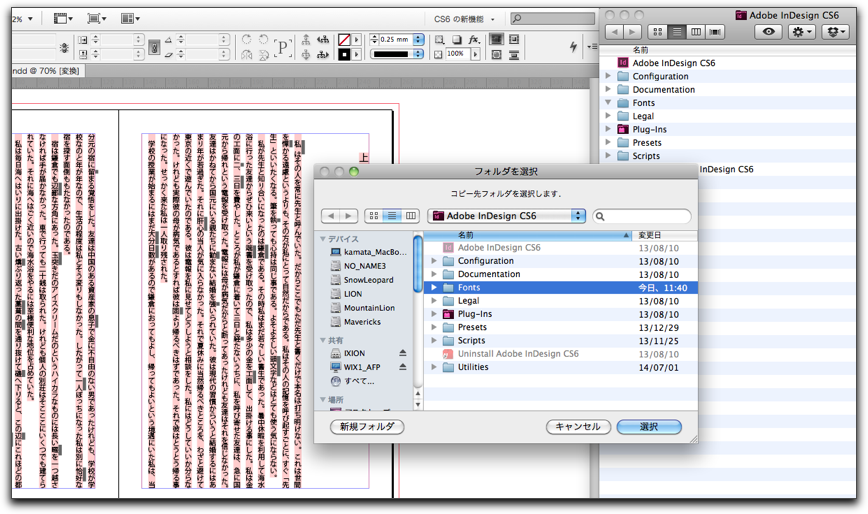
Task: Open stroke weight 0.25 mm dropdown
Action: coord(418,39)
